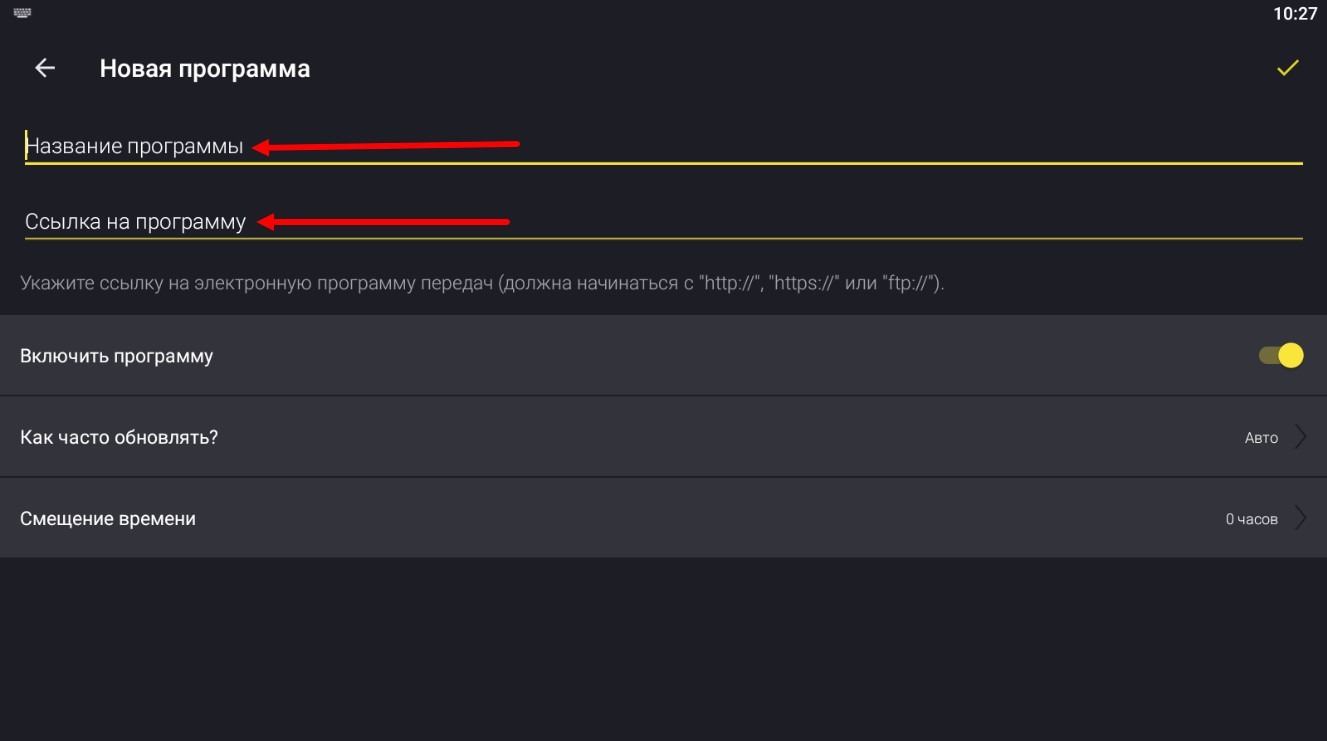The width and height of the screenshot is (1327, 741).
Task: Click the yellow underline of the name field
Action: click(x=800, y=162)
